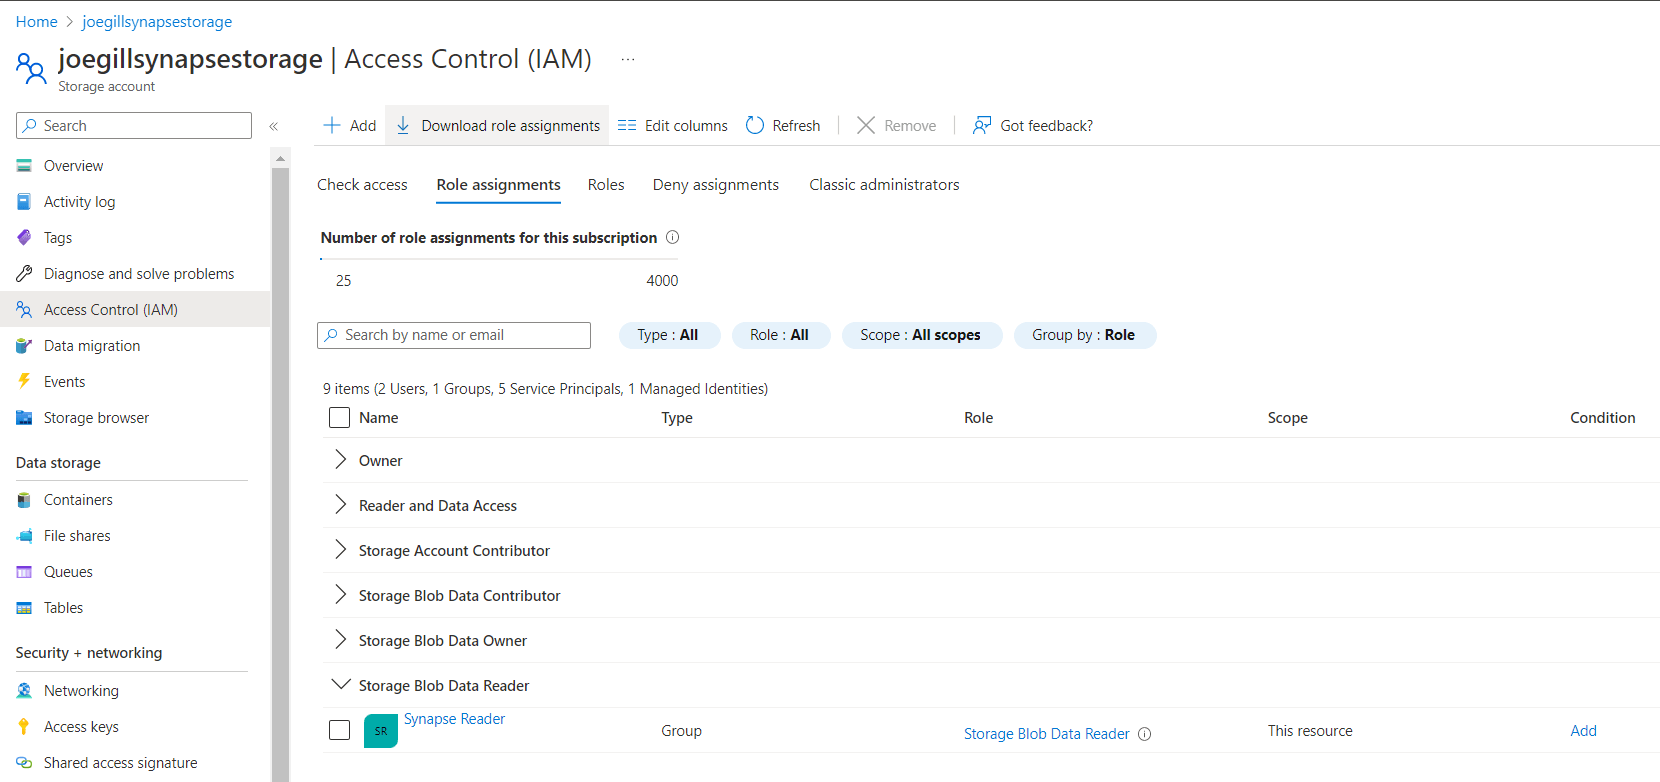This screenshot has width=1660, height=782.
Task: Click the sidebar vertical scrollbar
Action: click(x=280, y=475)
